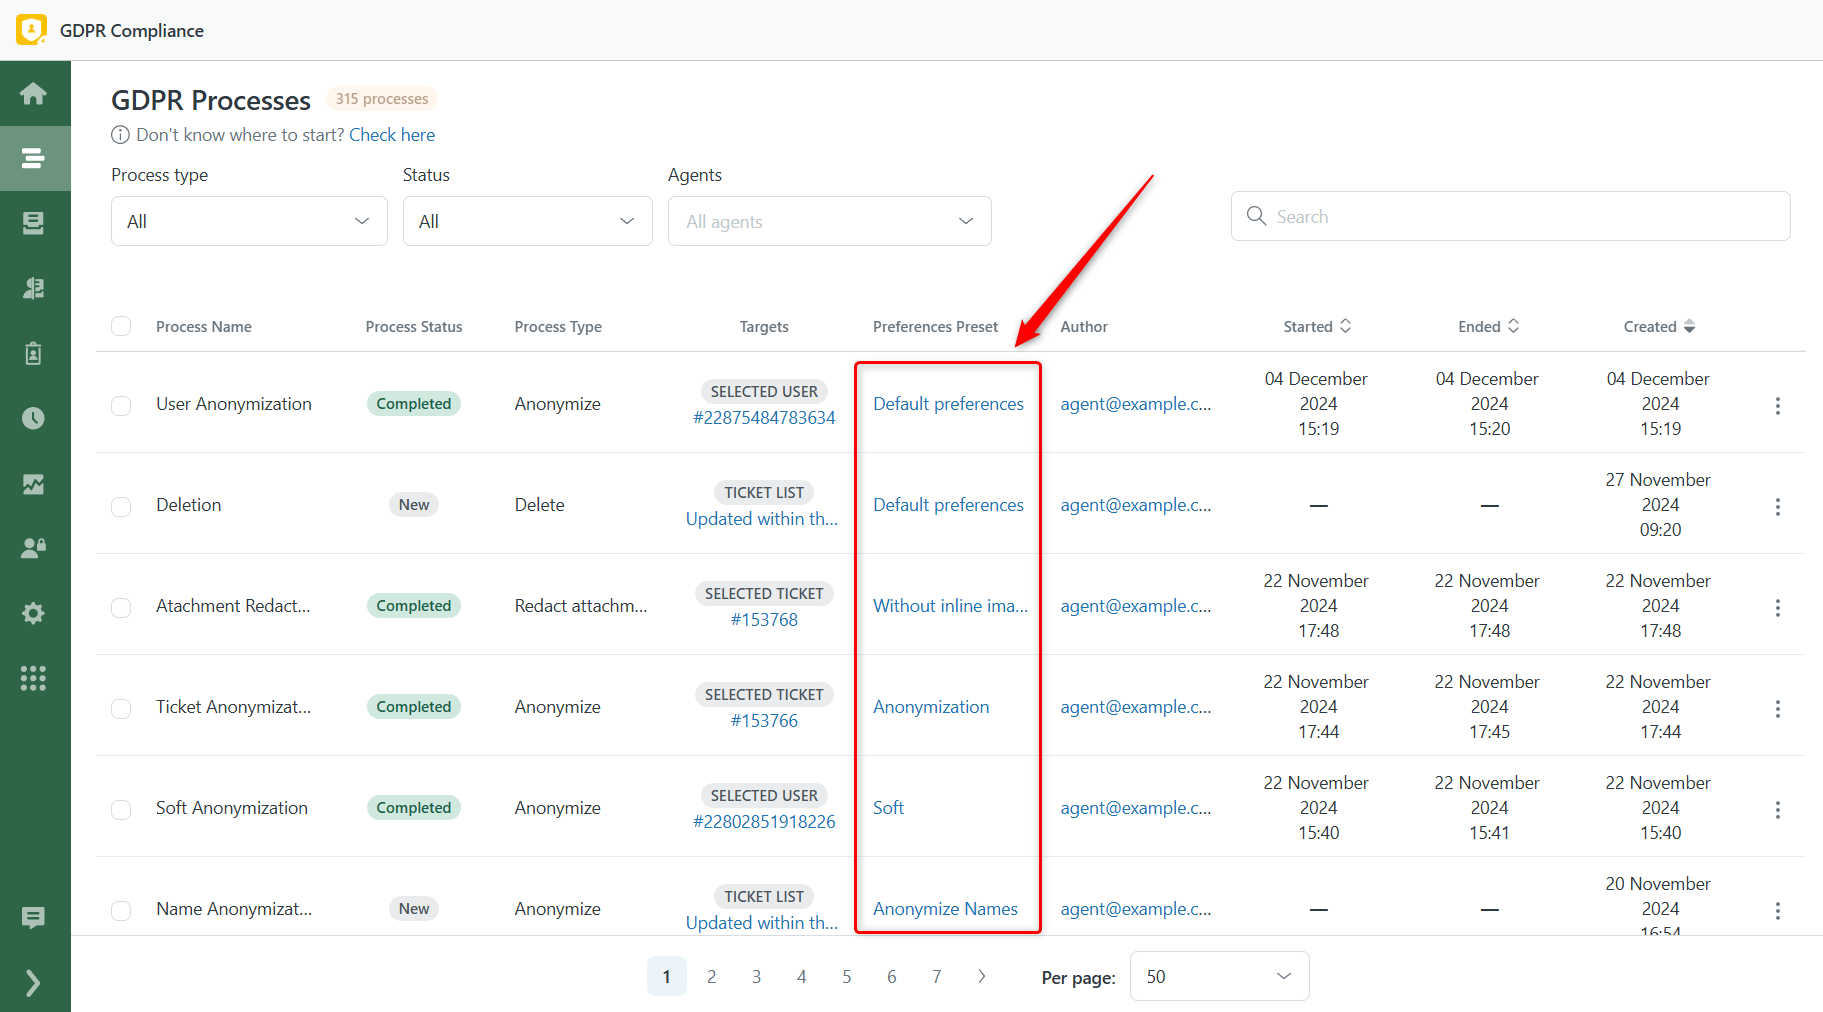Image resolution: width=1823 pixels, height=1012 pixels.
Task: Open the settings gear sidebar icon
Action: point(33,613)
